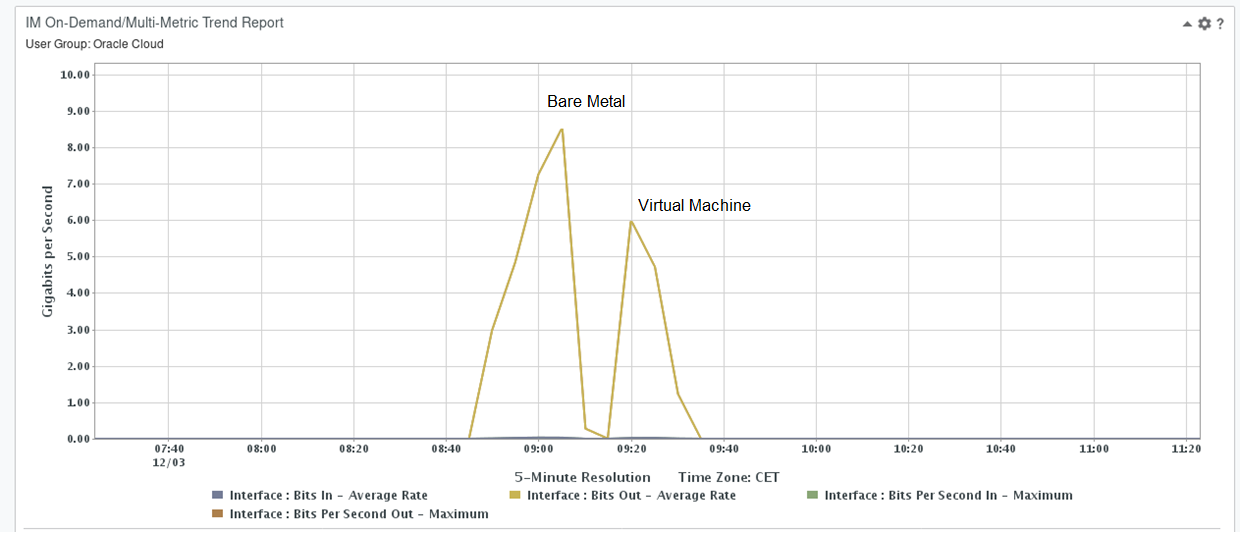Click the yellow Bits Out Average Rate swatch
Viewport: 1247px width, 548px height.
(515, 495)
